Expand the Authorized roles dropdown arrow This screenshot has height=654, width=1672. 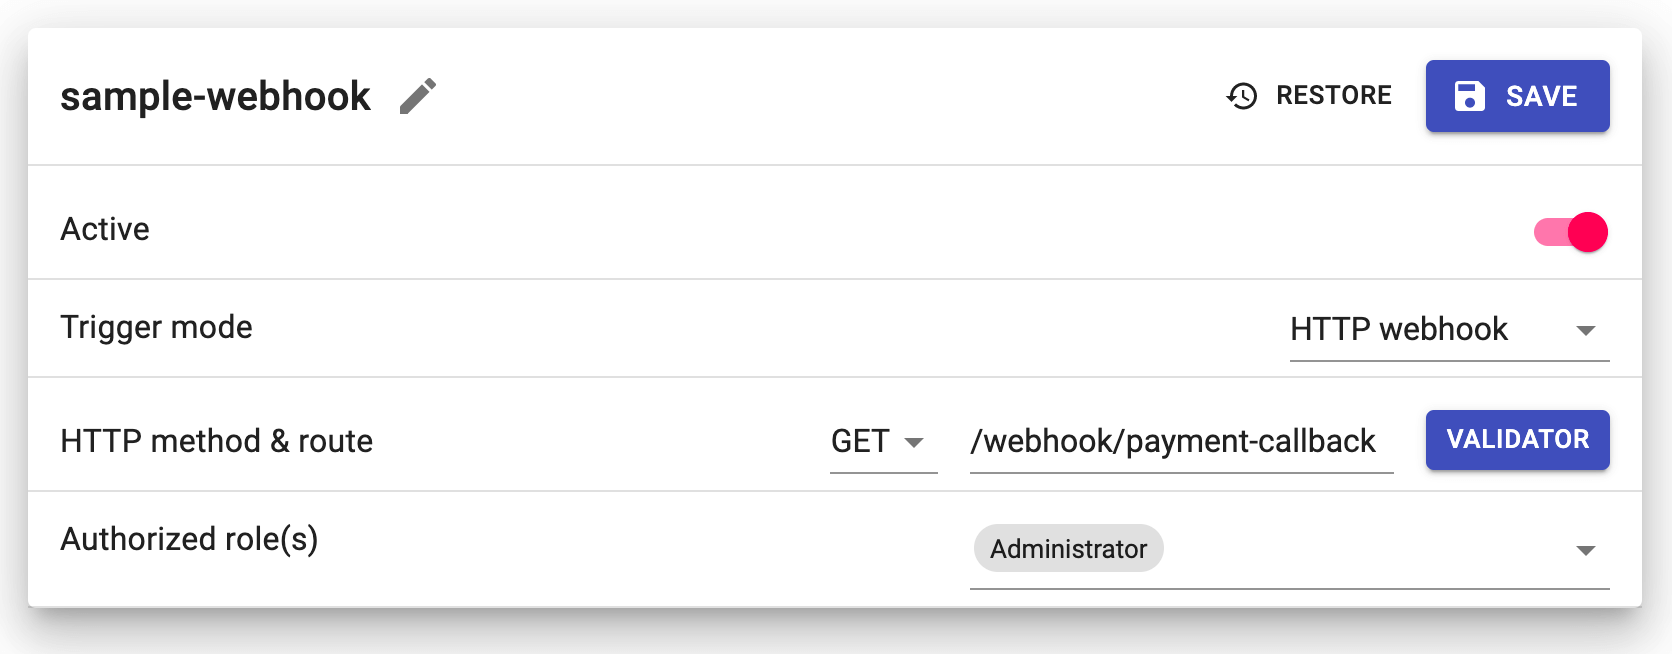pyautogui.click(x=1585, y=550)
